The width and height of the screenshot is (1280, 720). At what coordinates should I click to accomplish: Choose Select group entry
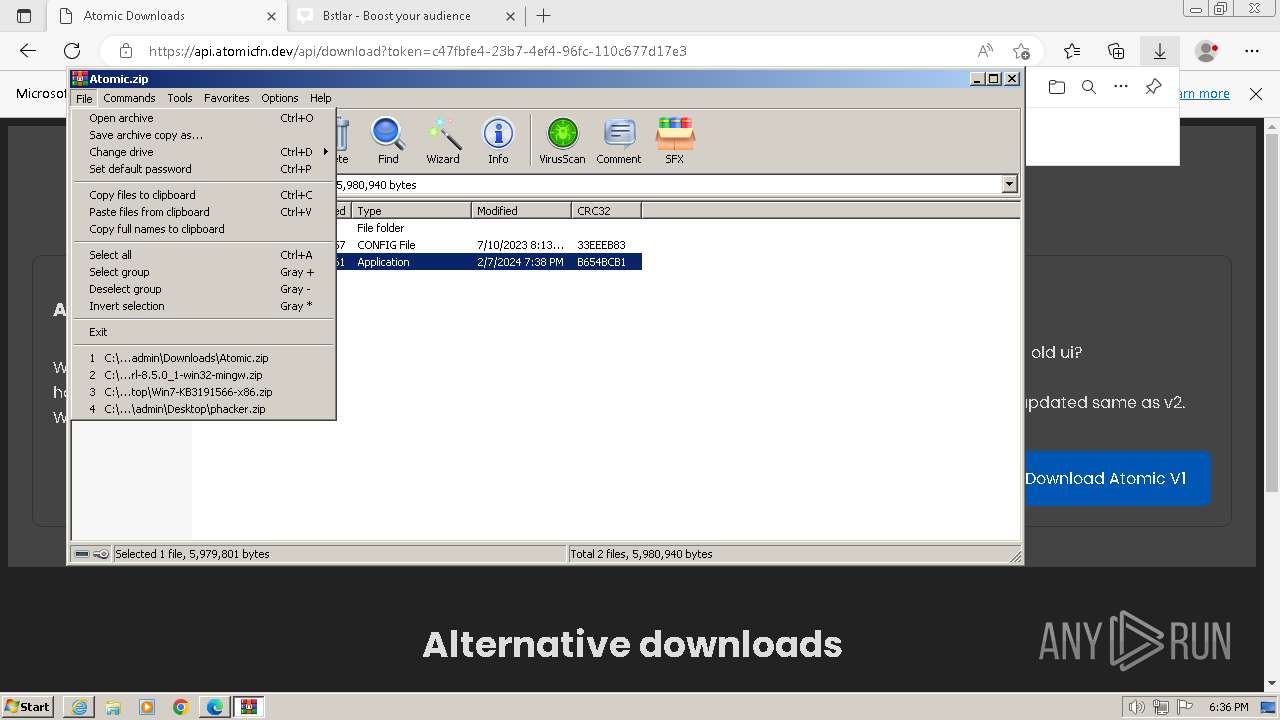pos(204,272)
